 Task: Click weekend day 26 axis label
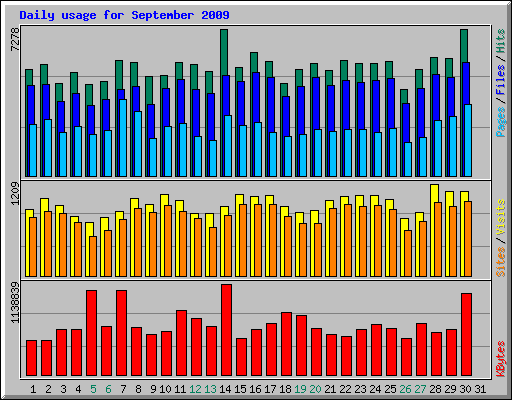[x=405, y=389]
